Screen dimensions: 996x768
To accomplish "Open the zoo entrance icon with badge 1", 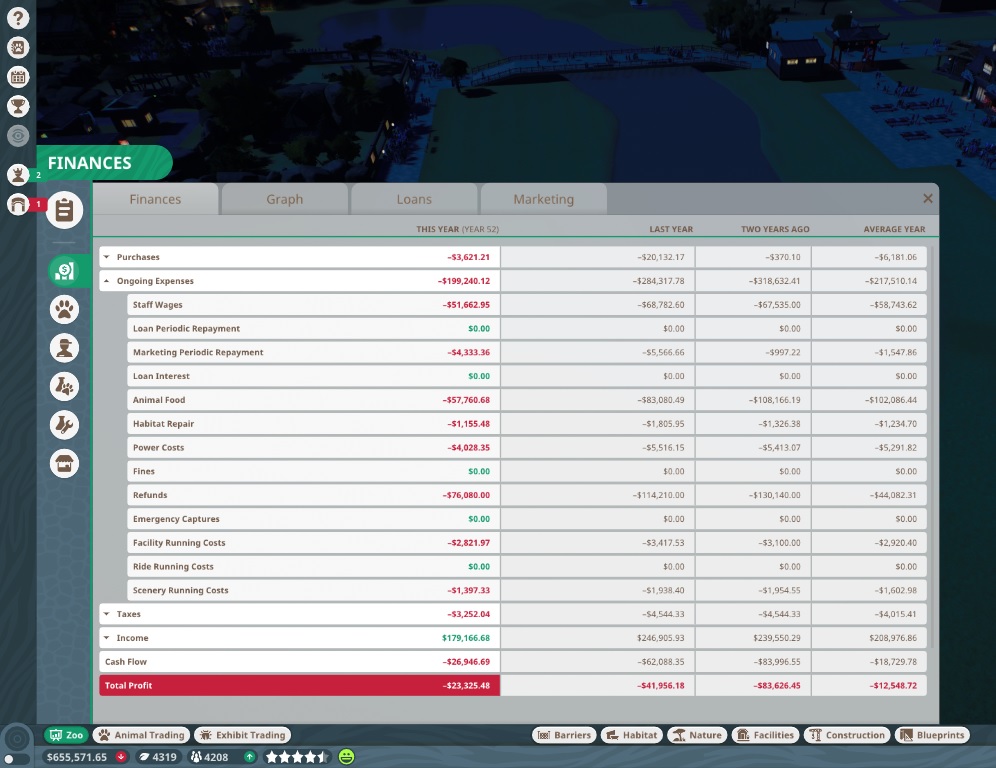I will tap(18, 205).
